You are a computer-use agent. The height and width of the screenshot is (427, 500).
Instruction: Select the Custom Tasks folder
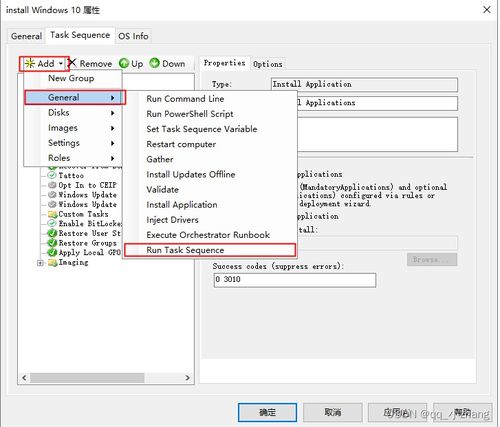tap(83, 214)
